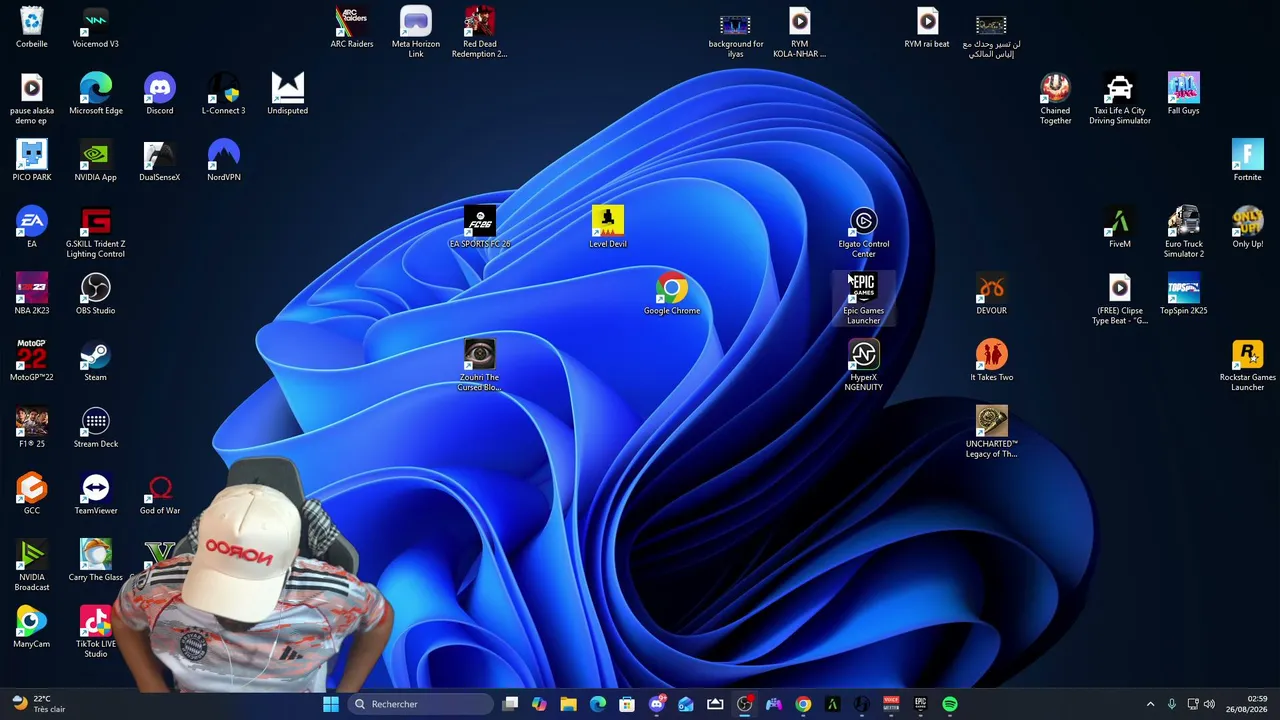1280x720 pixels.
Task: Select the Epic Games Launcher desktop icon
Action: pyautogui.click(x=864, y=300)
